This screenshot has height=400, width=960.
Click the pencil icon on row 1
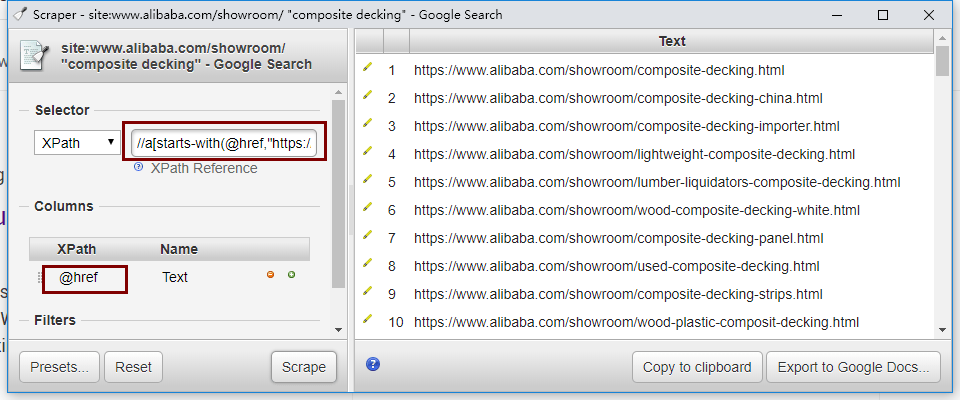point(367,70)
